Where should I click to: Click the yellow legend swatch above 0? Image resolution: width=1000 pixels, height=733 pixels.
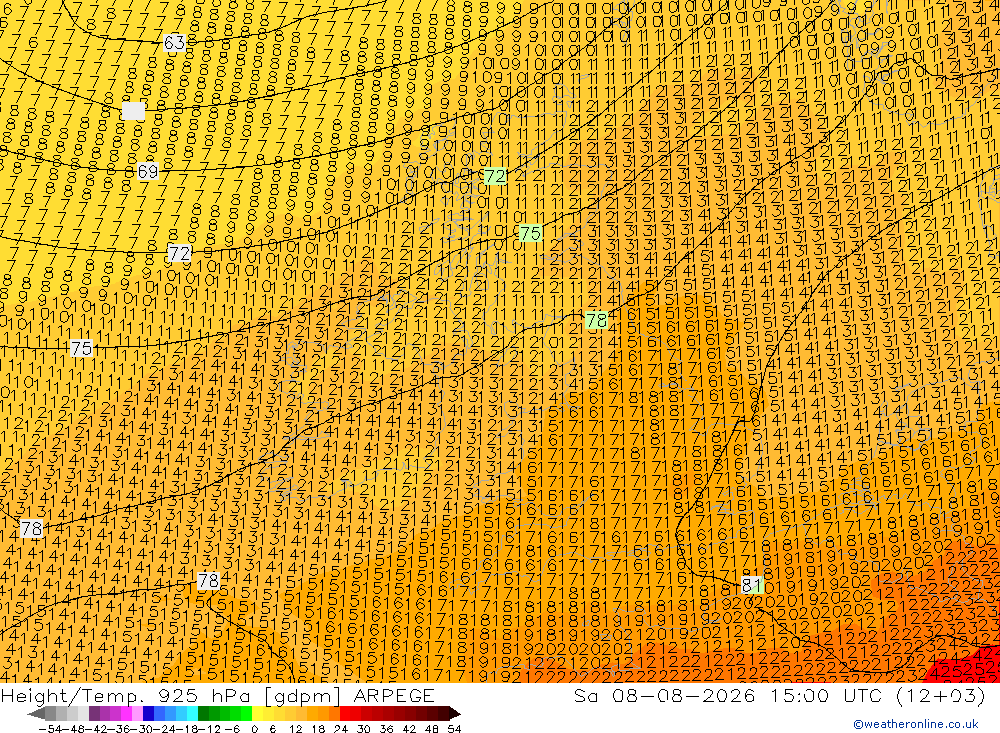pyautogui.click(x=258, y=714)
